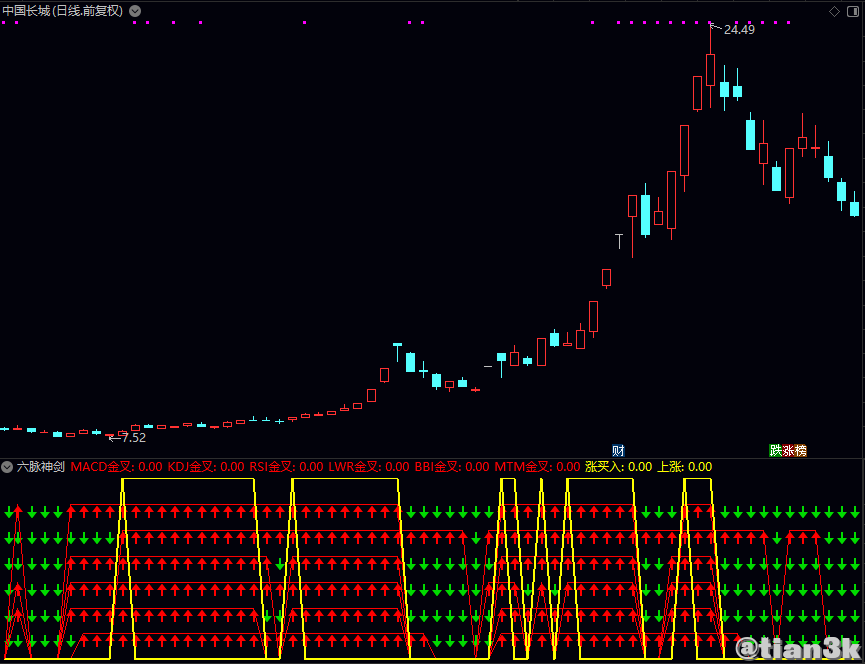Click the orange 榜 marker

(800, 451)
